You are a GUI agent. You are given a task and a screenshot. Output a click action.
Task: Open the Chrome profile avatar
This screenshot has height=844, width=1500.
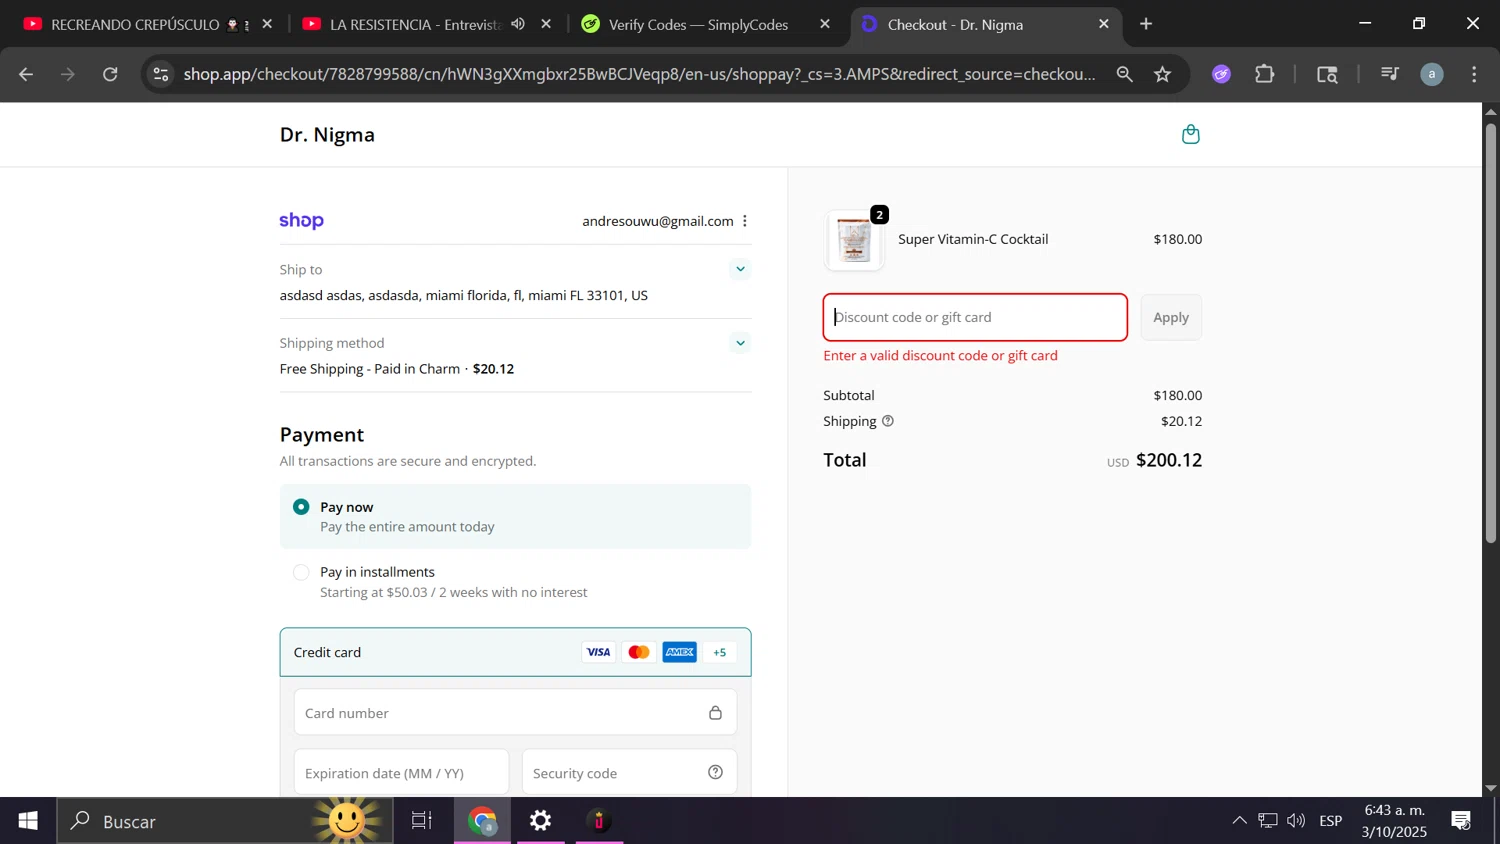tap(1432, 74)
